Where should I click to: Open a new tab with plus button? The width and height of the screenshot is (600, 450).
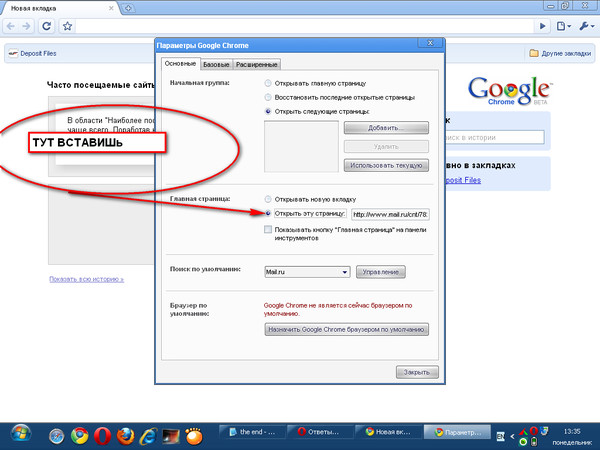pos(129,8)
